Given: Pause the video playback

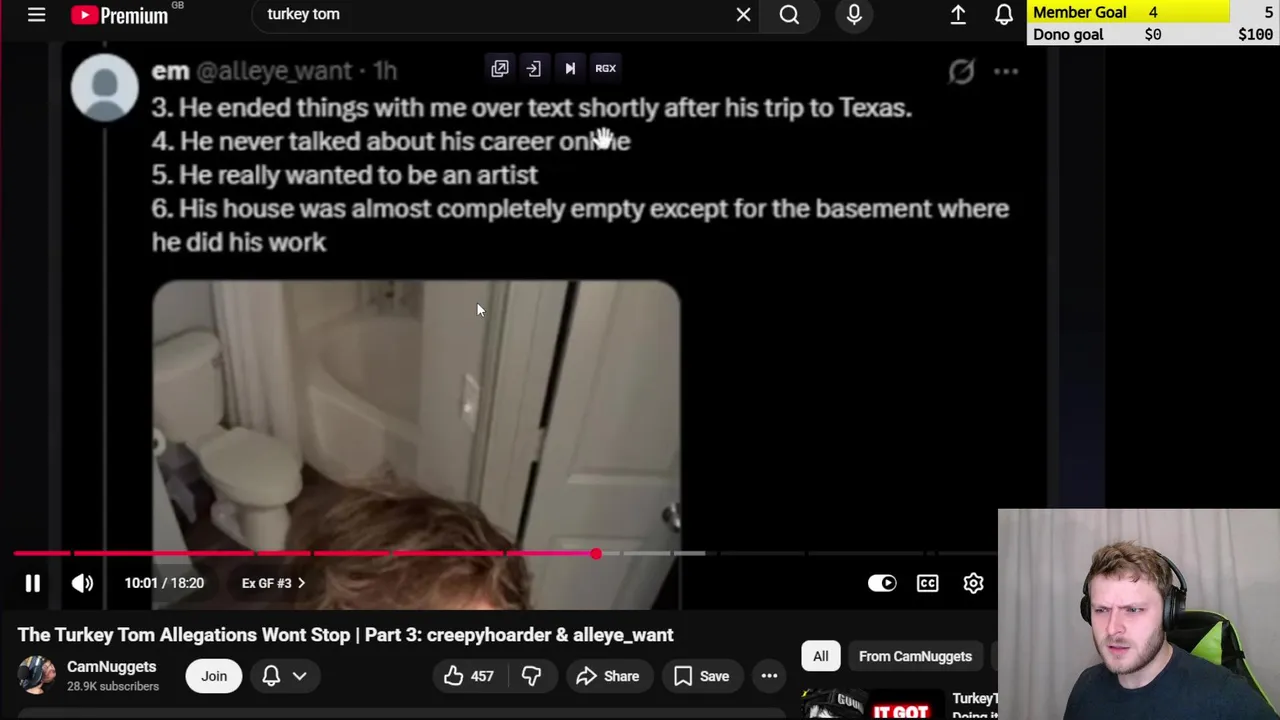Looking at the screenshot, I should pos(32,583).
